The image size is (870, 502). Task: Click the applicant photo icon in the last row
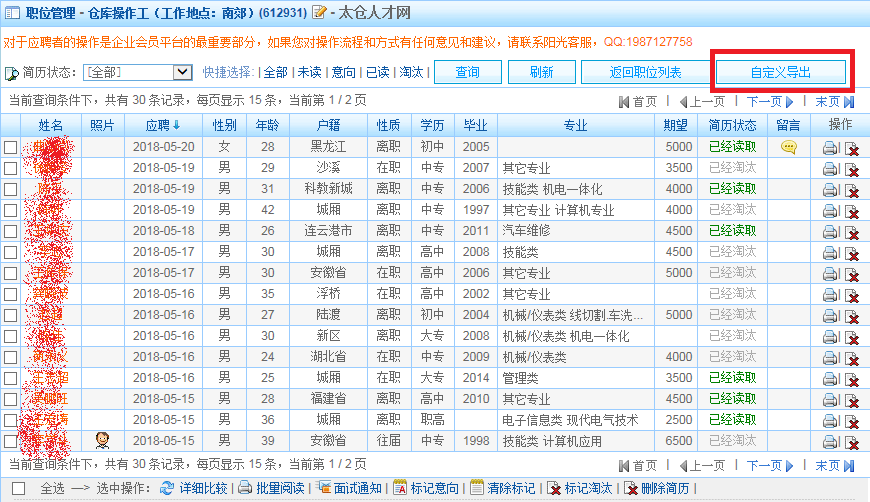102,440
